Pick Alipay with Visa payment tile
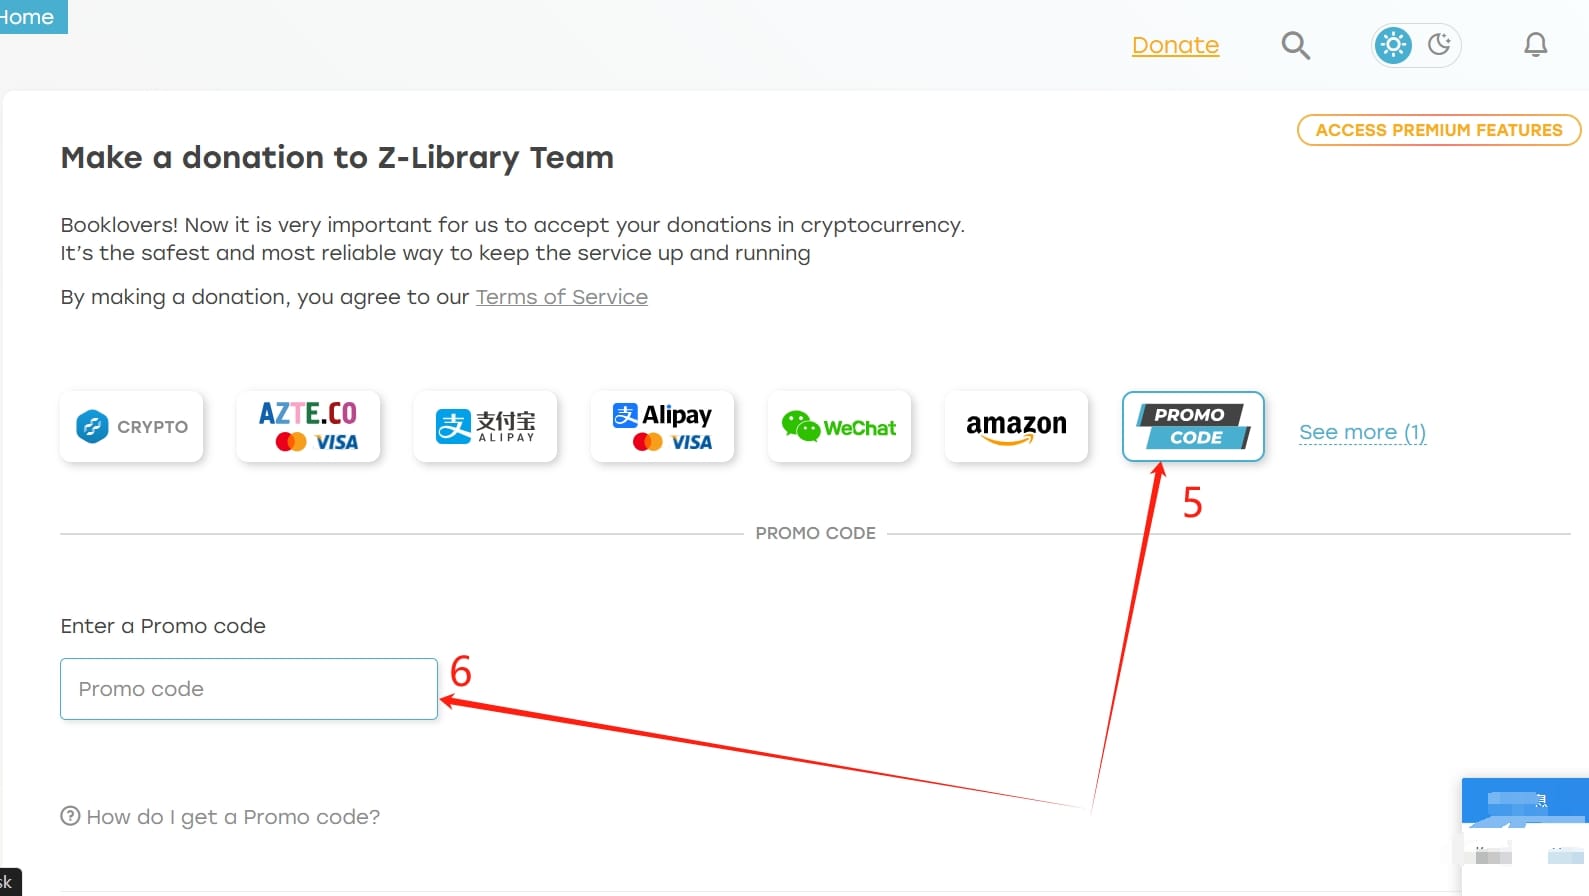 (x=662, y=427)
